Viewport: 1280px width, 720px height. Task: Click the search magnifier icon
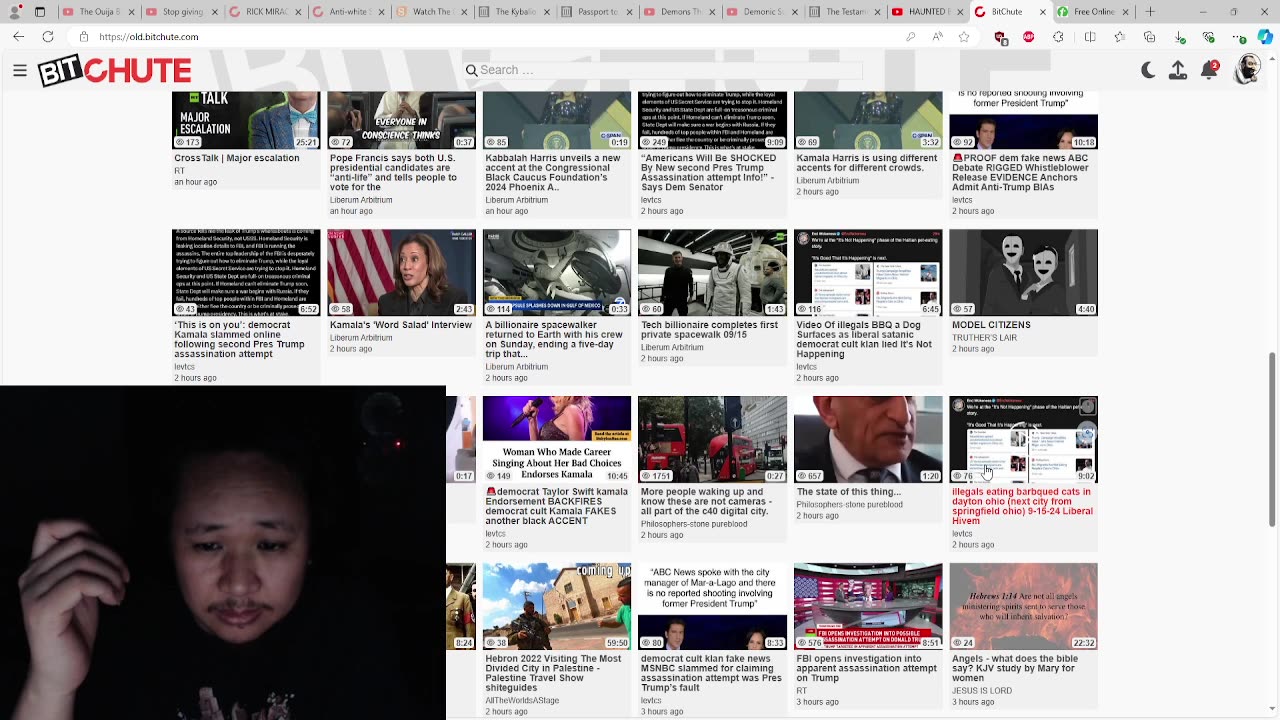pos(471,70)
